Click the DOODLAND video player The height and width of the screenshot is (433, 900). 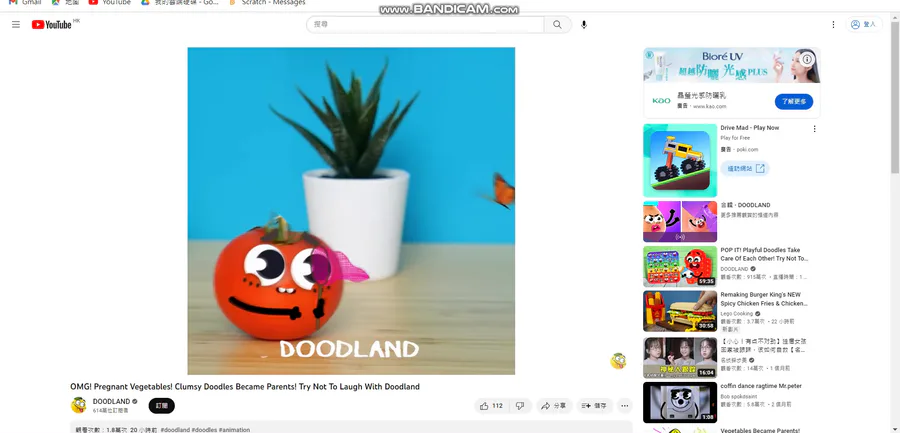(x=351, y=211)
